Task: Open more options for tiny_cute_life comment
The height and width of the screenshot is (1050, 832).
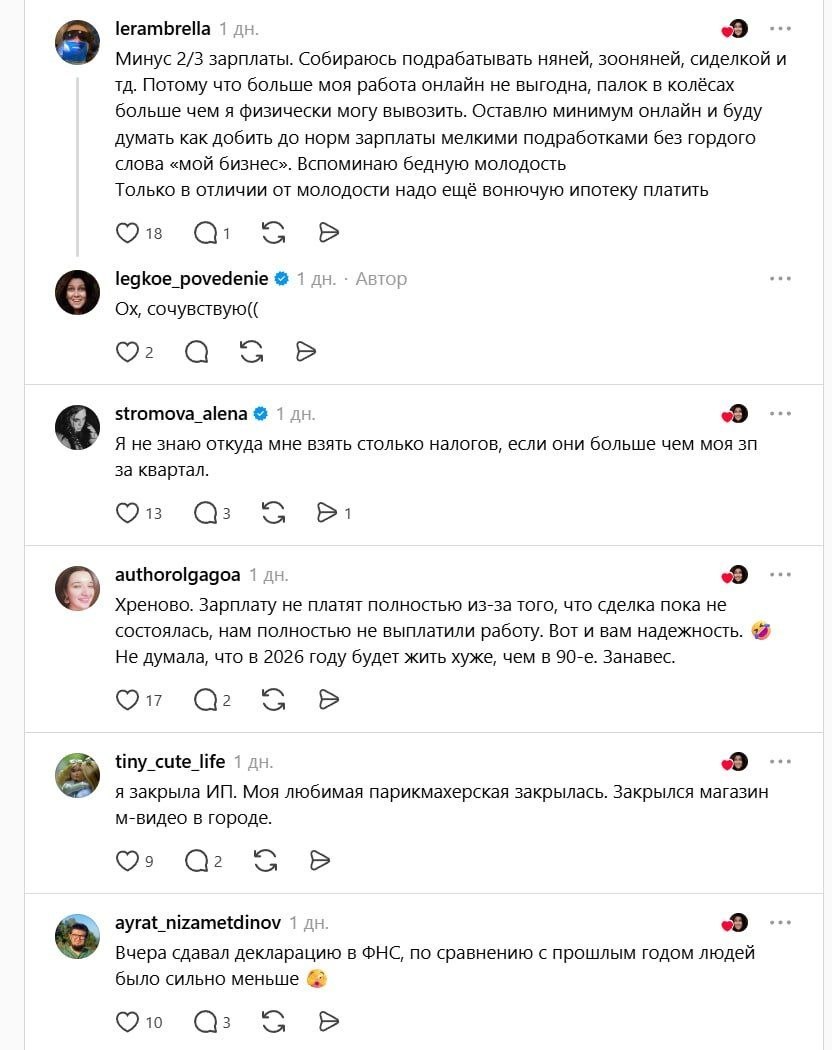Action: (780, 761)
